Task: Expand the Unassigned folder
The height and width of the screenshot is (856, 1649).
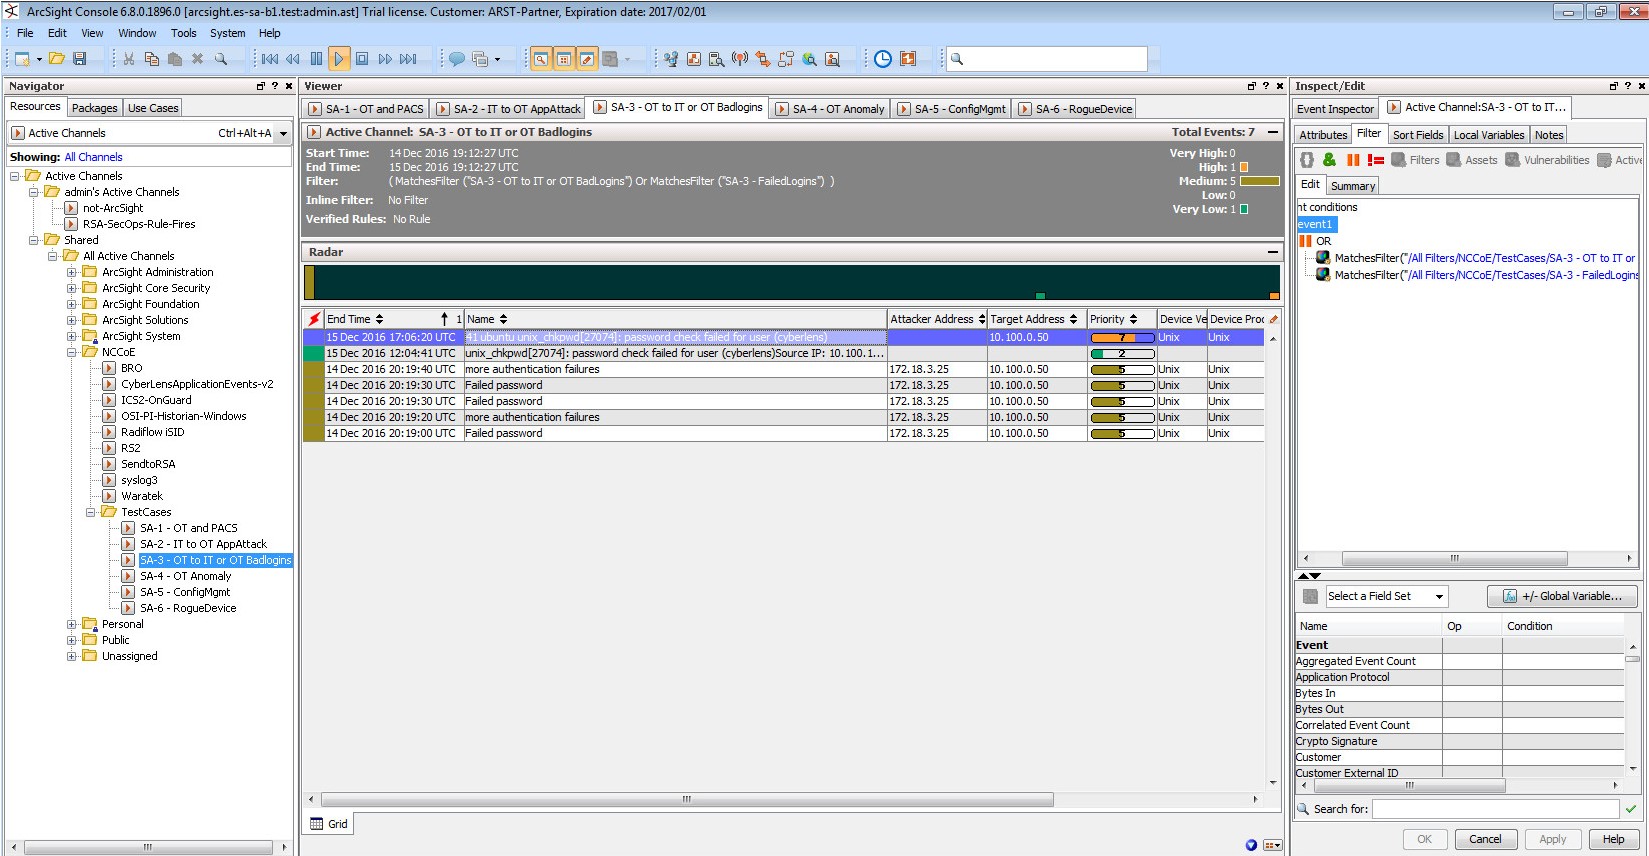Action: pyautogui.click(x=72, y=656)
